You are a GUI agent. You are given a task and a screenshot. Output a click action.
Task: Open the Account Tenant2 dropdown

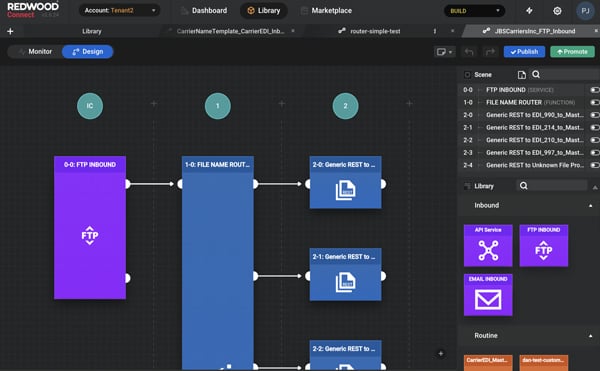click(119, 10)
